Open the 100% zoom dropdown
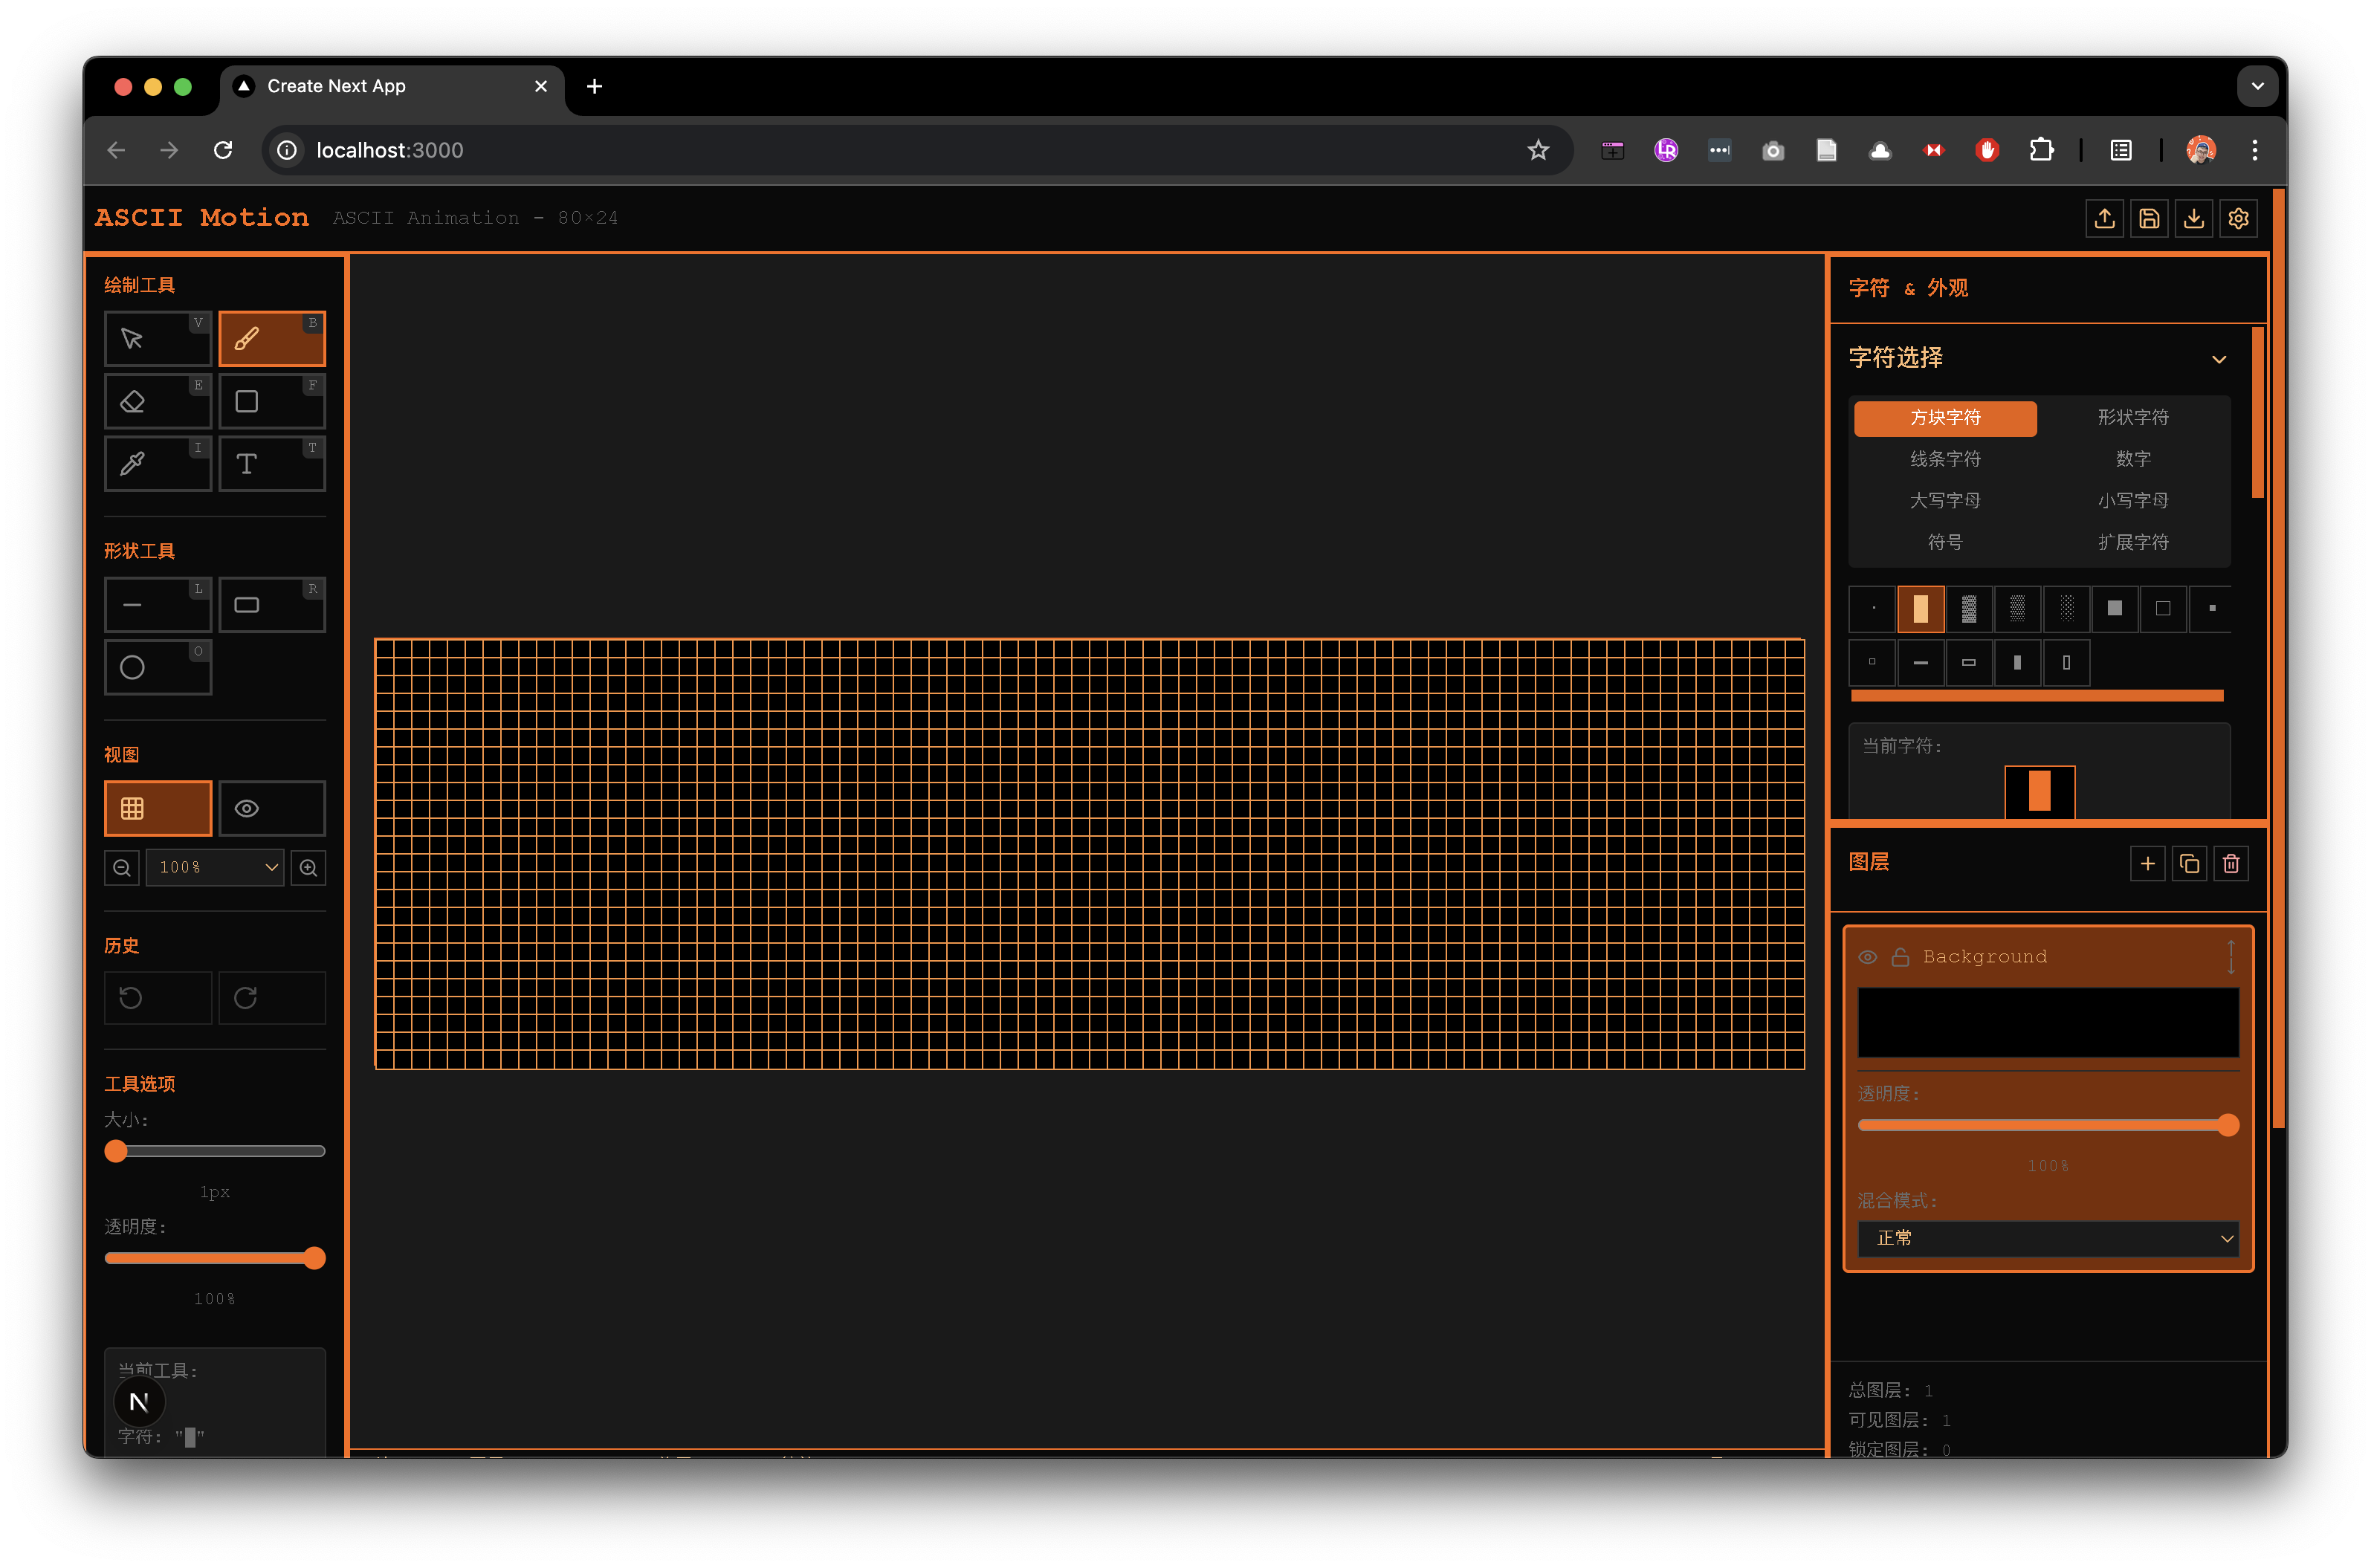The height and width of the screenshot is (1568, 2371). tap(215, 868)
